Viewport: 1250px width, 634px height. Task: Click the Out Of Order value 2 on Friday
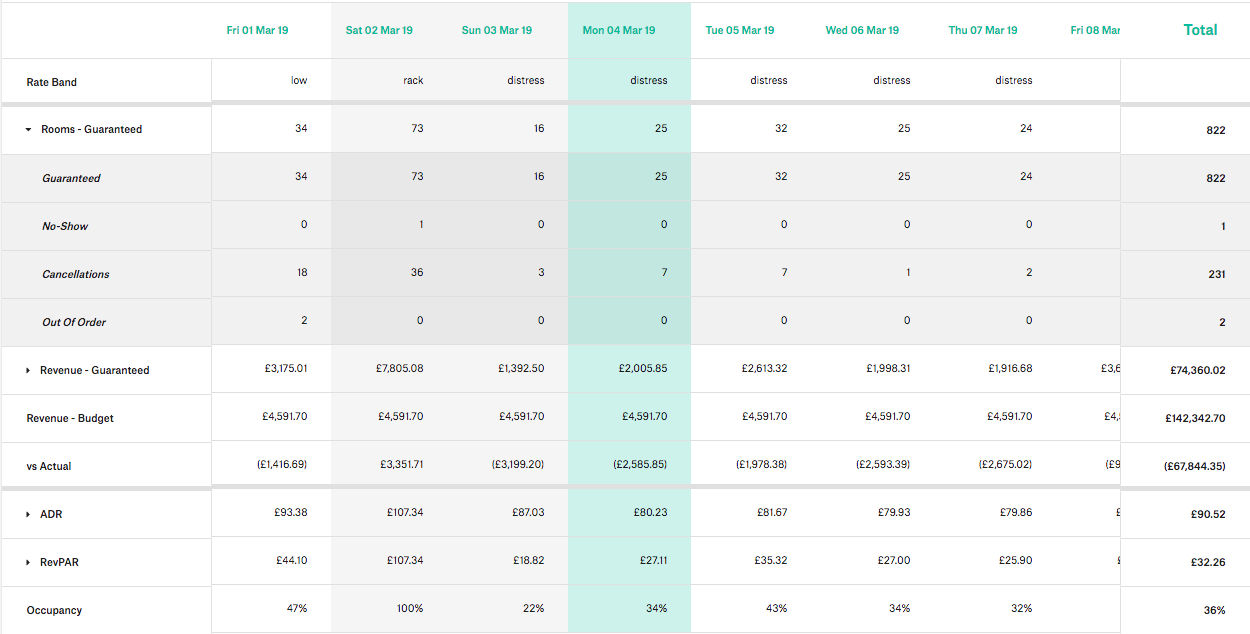(x=304, y=321)
